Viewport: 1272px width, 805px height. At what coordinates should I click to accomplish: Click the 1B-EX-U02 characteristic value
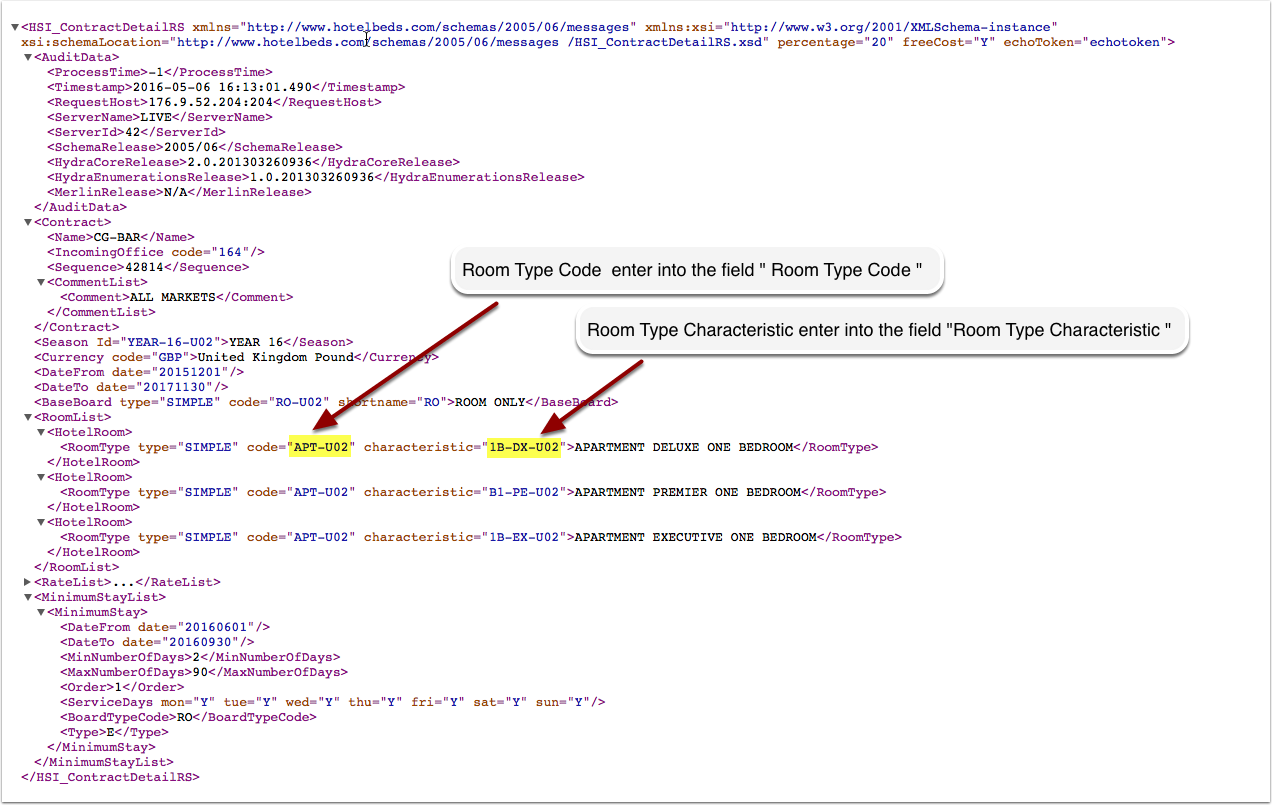click(524, 537)
